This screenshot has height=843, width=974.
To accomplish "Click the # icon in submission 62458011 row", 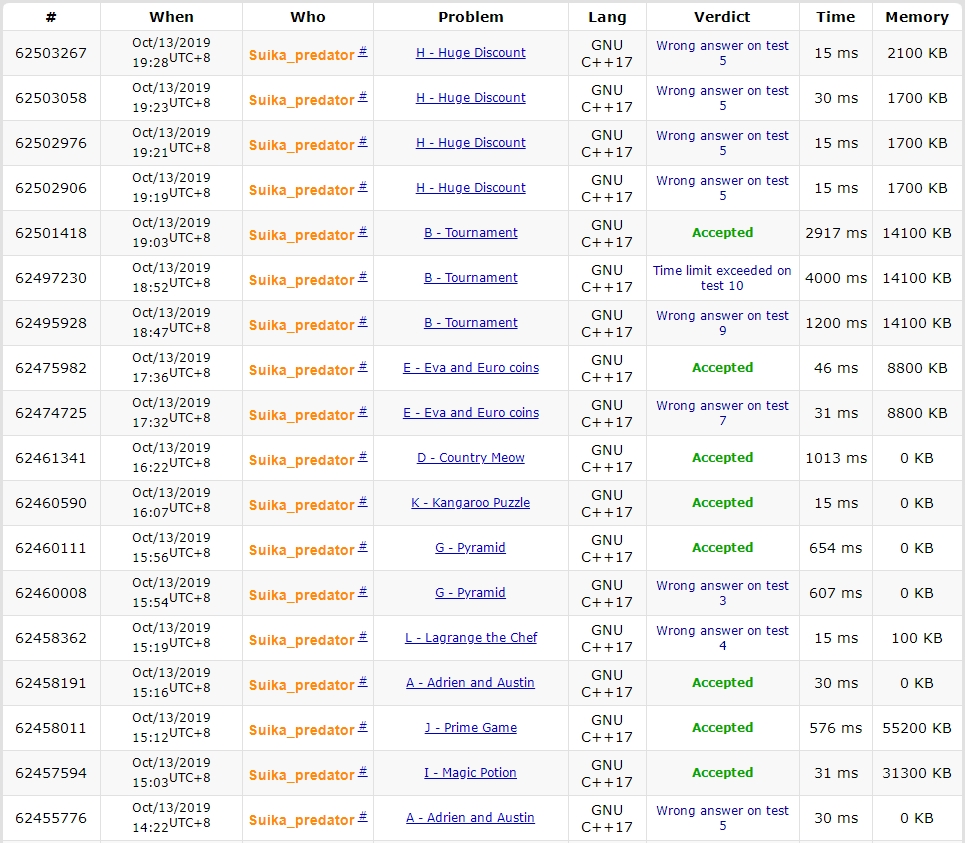I will coord(363,726).
